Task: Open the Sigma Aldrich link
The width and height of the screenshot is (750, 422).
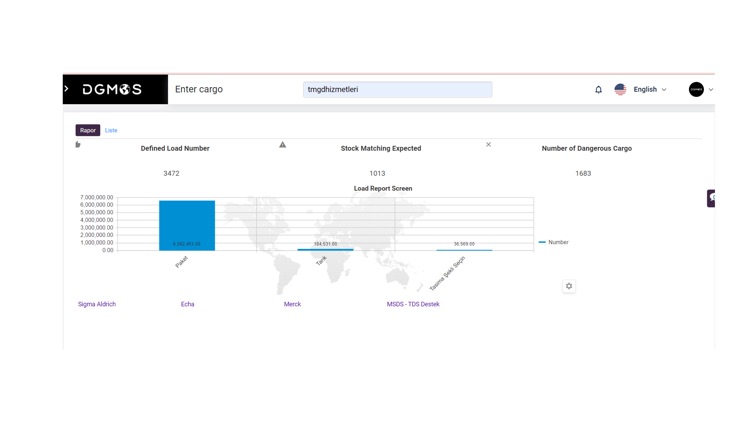Action: click(x=97, y=304)
